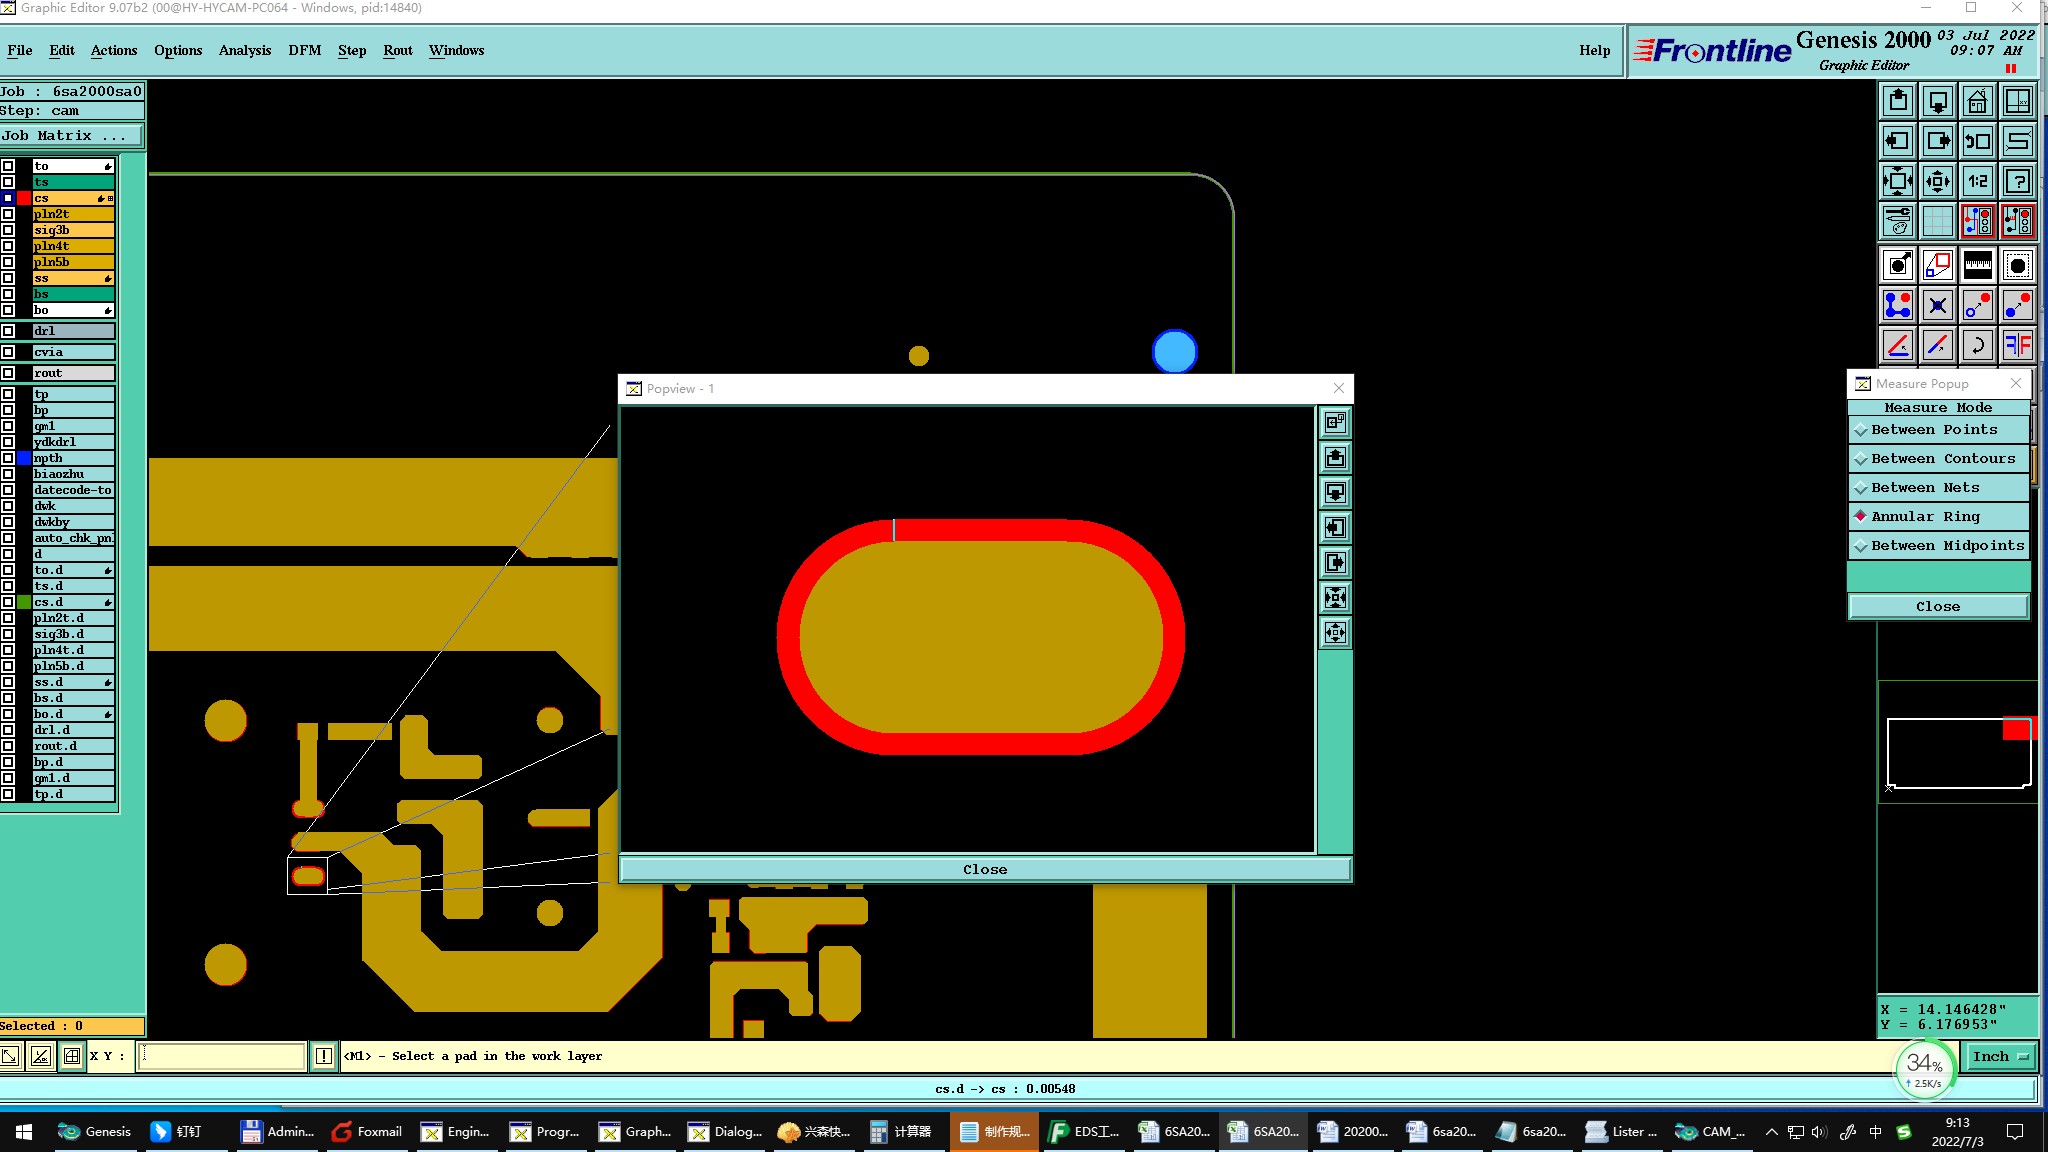
Task: Click the zoom in icon with outward arrows
Action: [1898, 181]
